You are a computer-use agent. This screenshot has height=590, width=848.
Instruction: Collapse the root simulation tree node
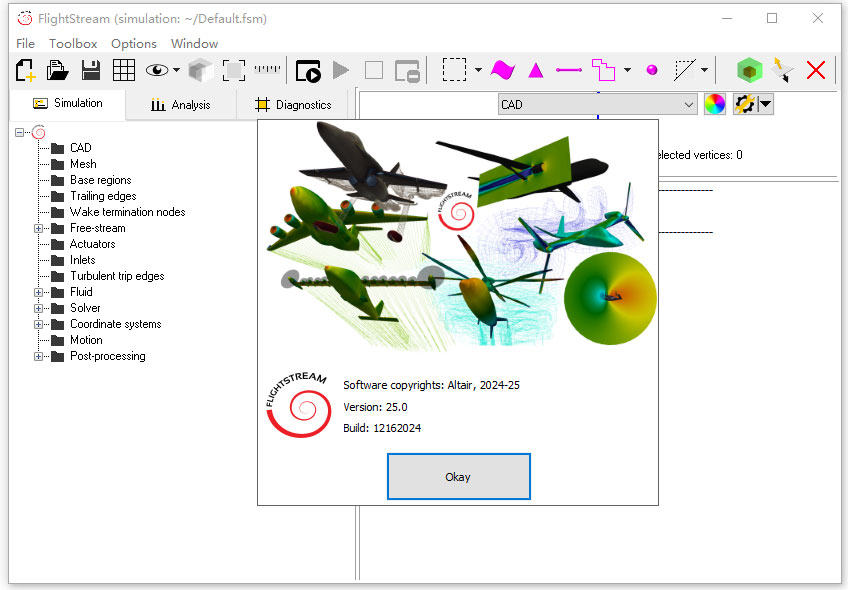pos(19,132)
